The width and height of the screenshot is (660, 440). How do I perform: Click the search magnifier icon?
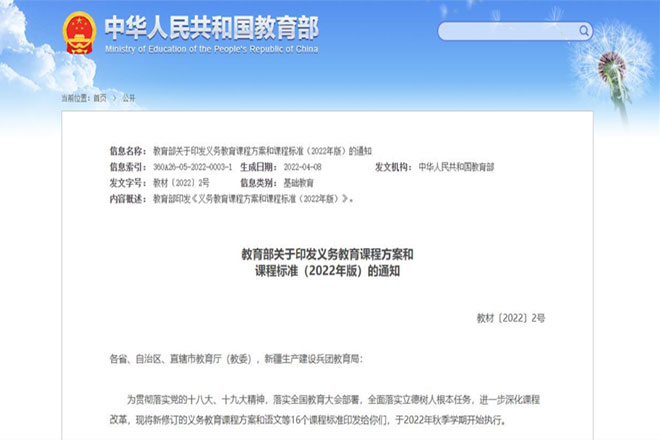(x=584, y=31)
